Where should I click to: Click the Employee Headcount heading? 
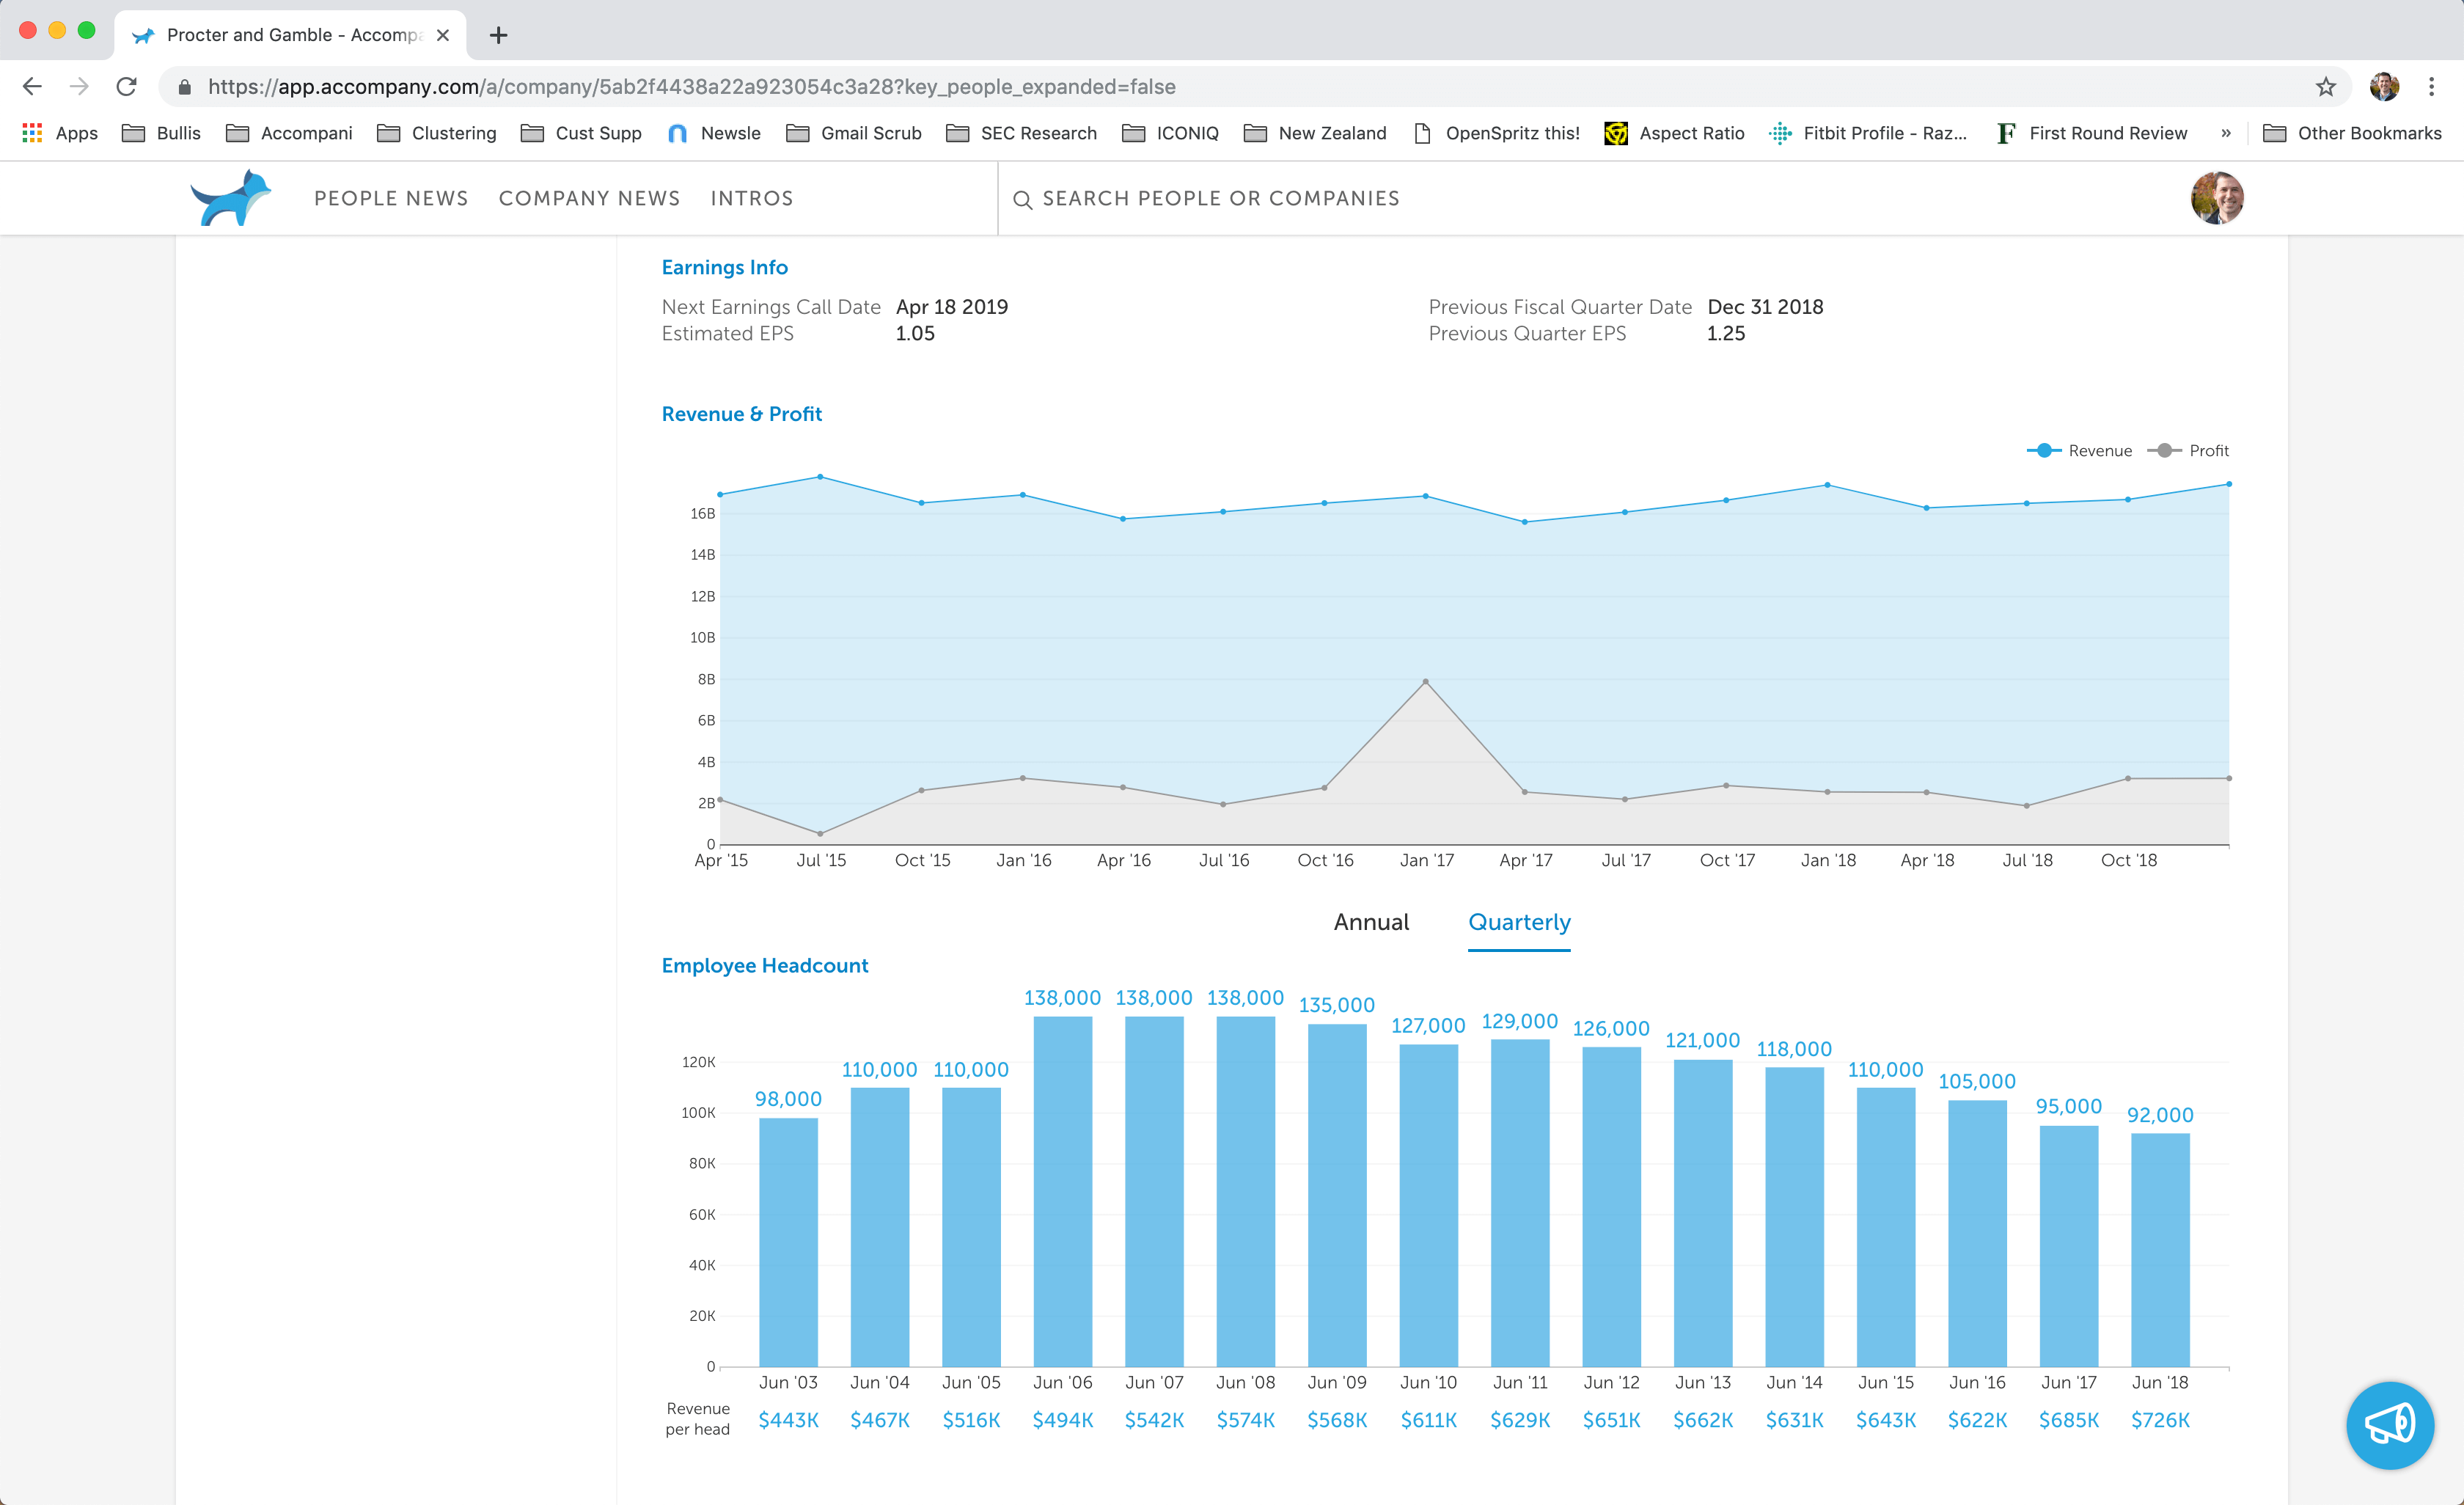pyautogui.click(x=765, y=965)
